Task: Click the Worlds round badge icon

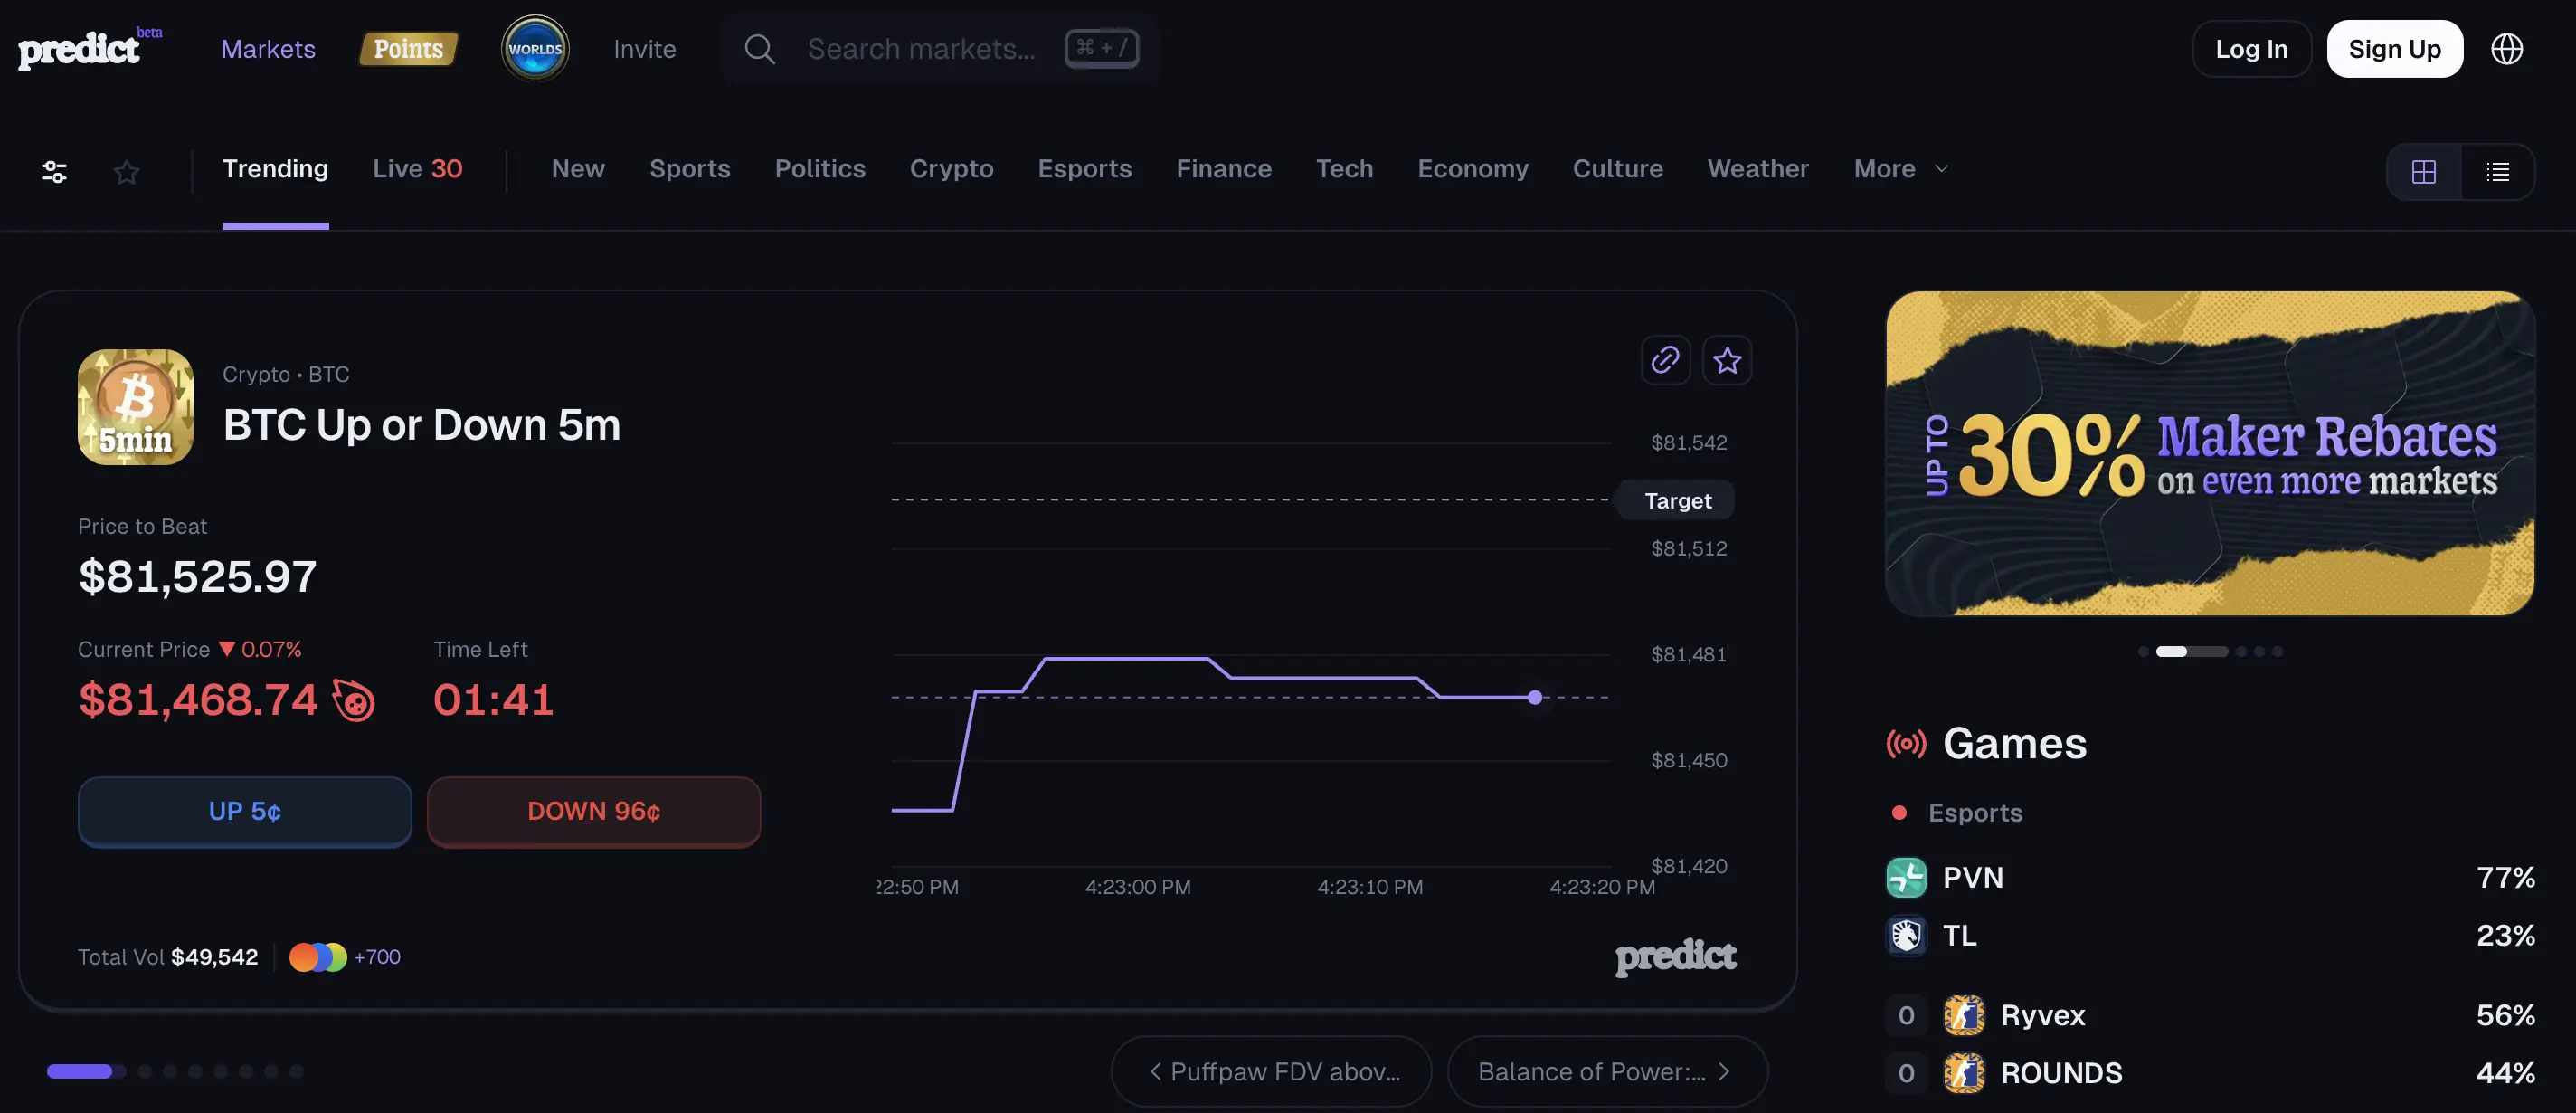Action: [535, 48]
